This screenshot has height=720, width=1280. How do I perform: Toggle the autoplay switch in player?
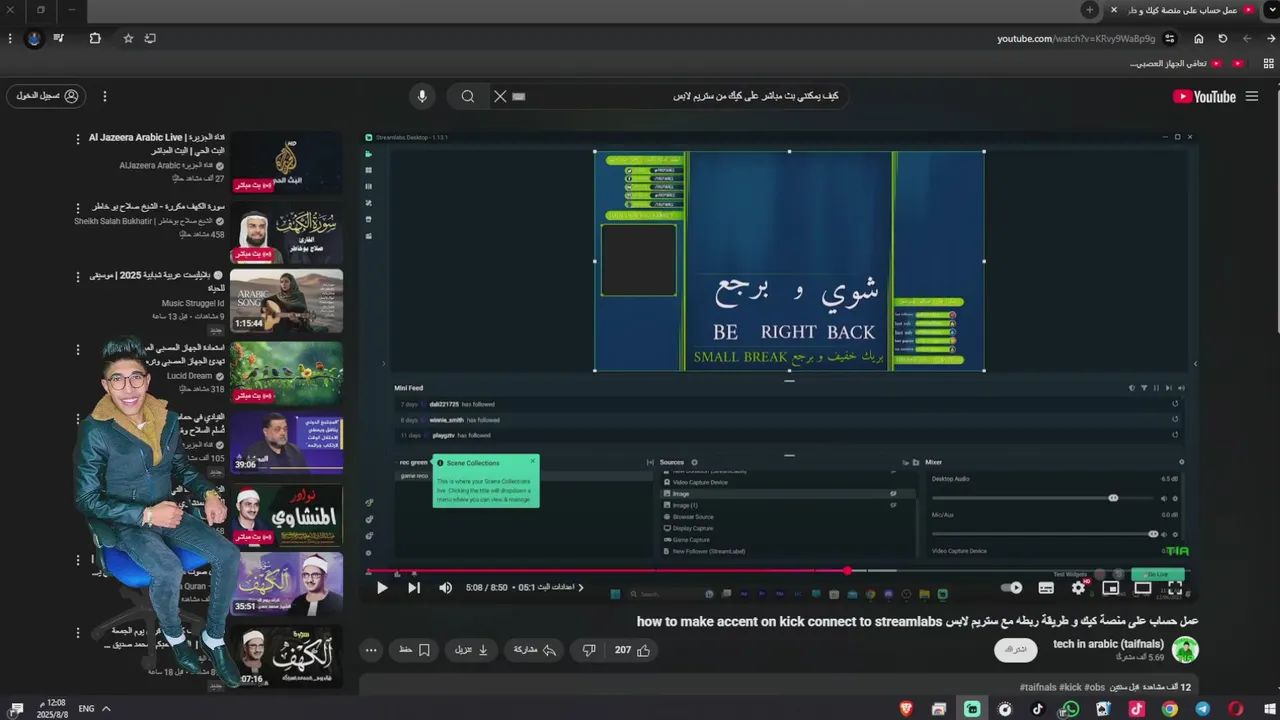tap(1013, 588)
